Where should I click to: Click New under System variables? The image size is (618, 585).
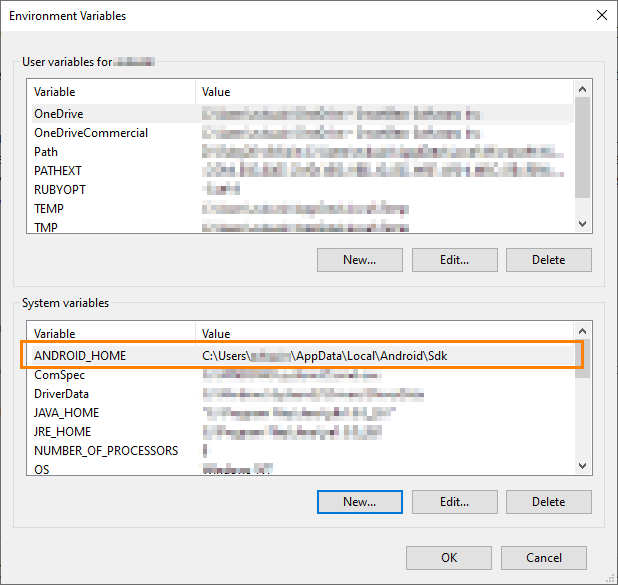(359, 502)
